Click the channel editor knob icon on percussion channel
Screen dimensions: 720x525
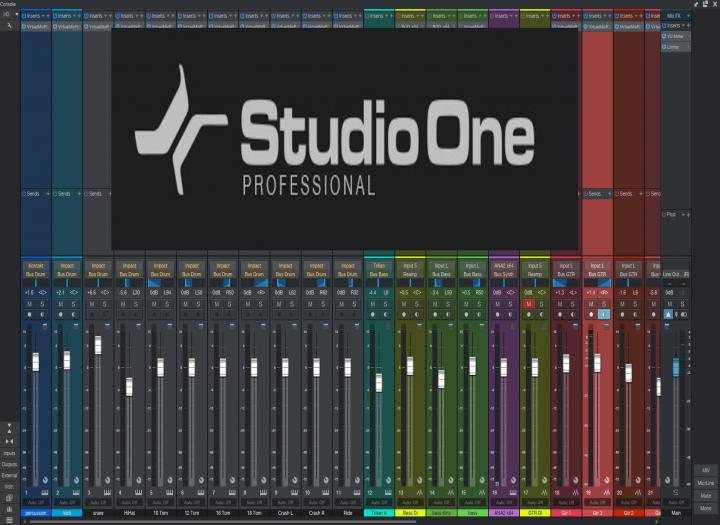coord(45,480)
